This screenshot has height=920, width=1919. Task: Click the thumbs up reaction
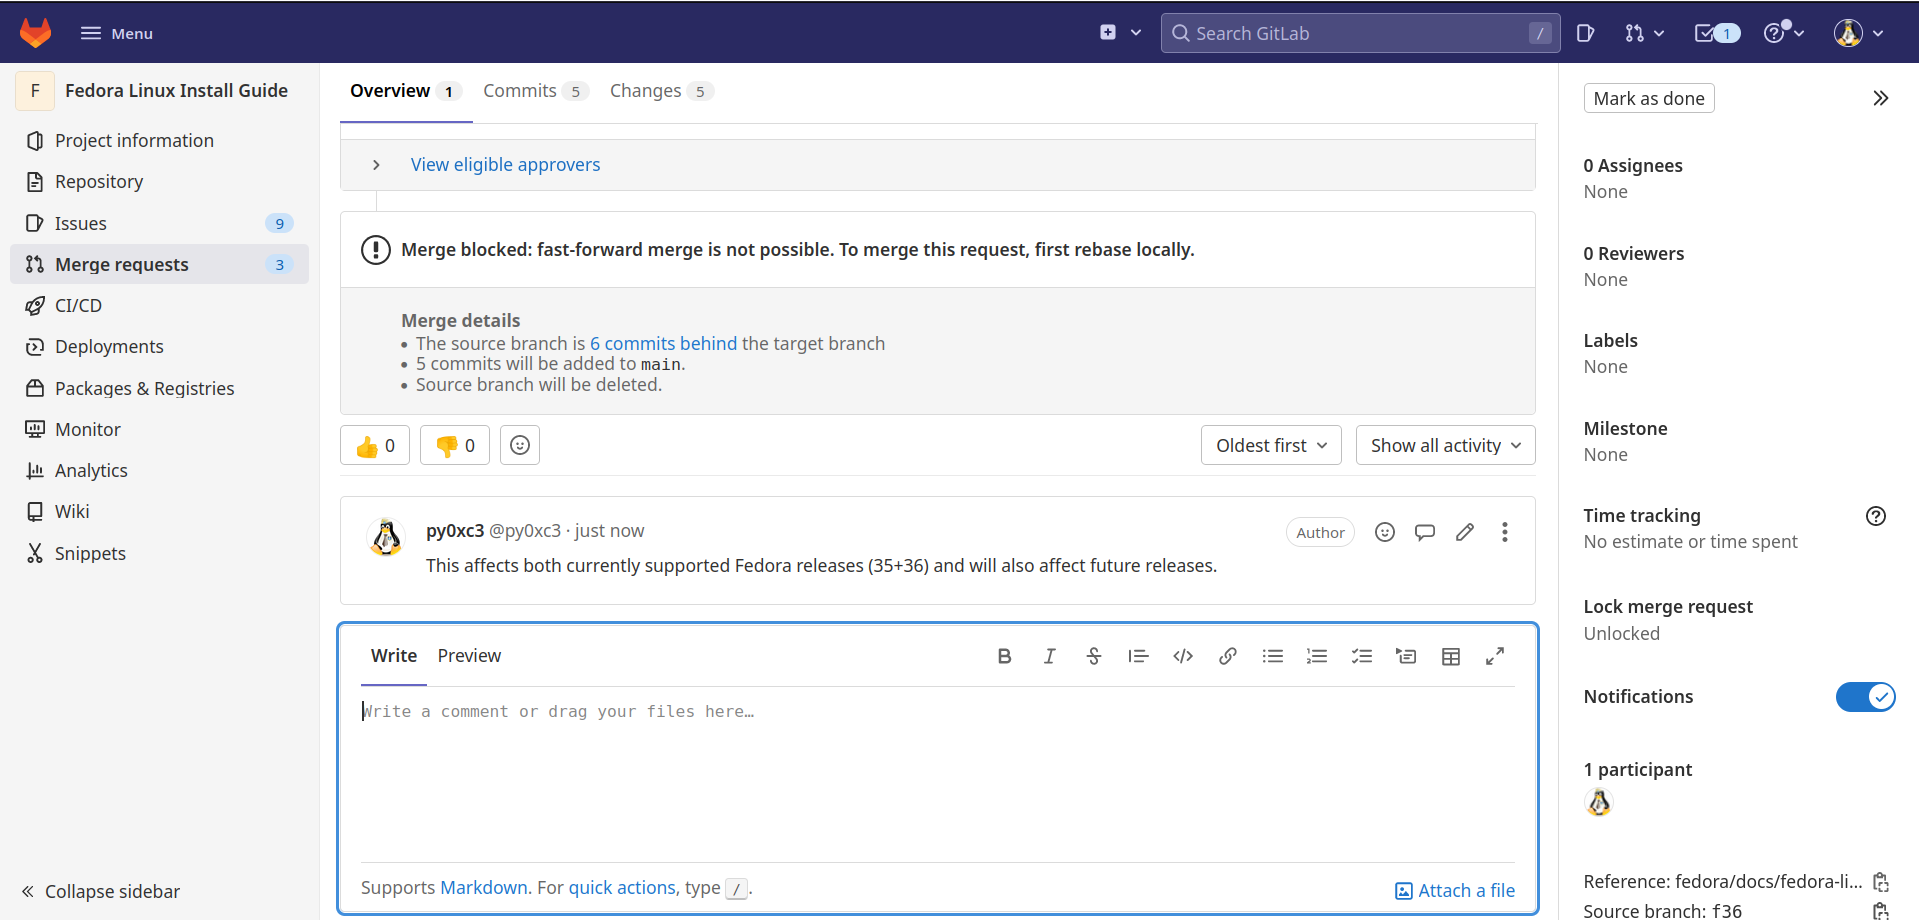375,446
